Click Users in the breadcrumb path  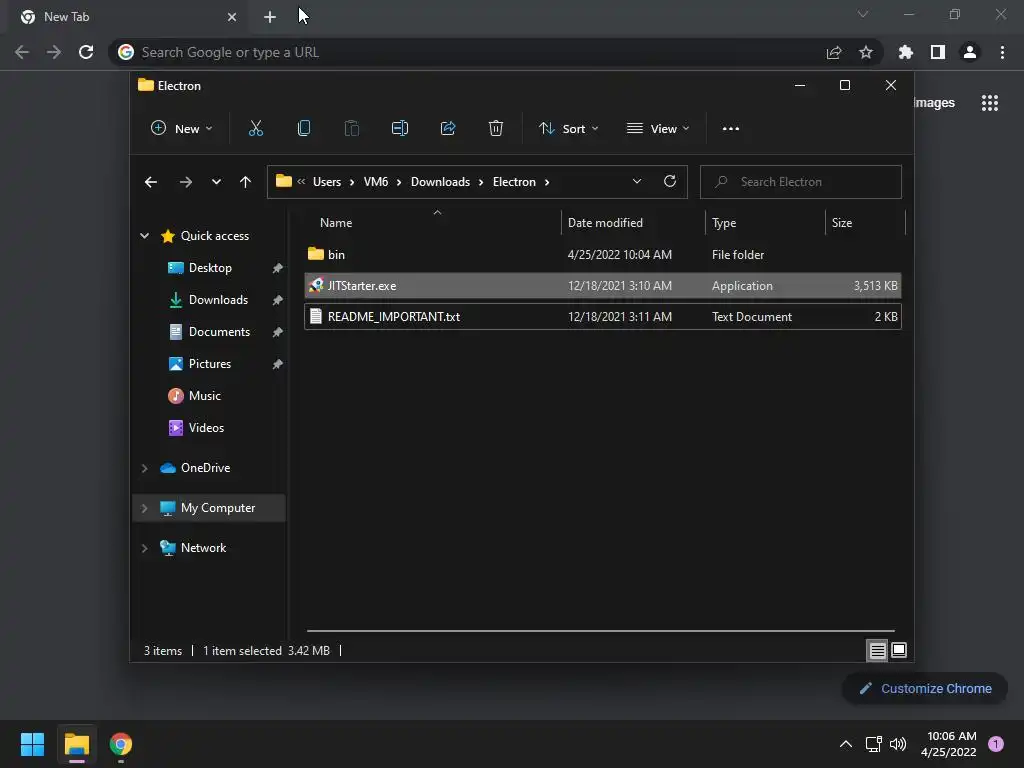pyautogui.click(x=327, y=182)
